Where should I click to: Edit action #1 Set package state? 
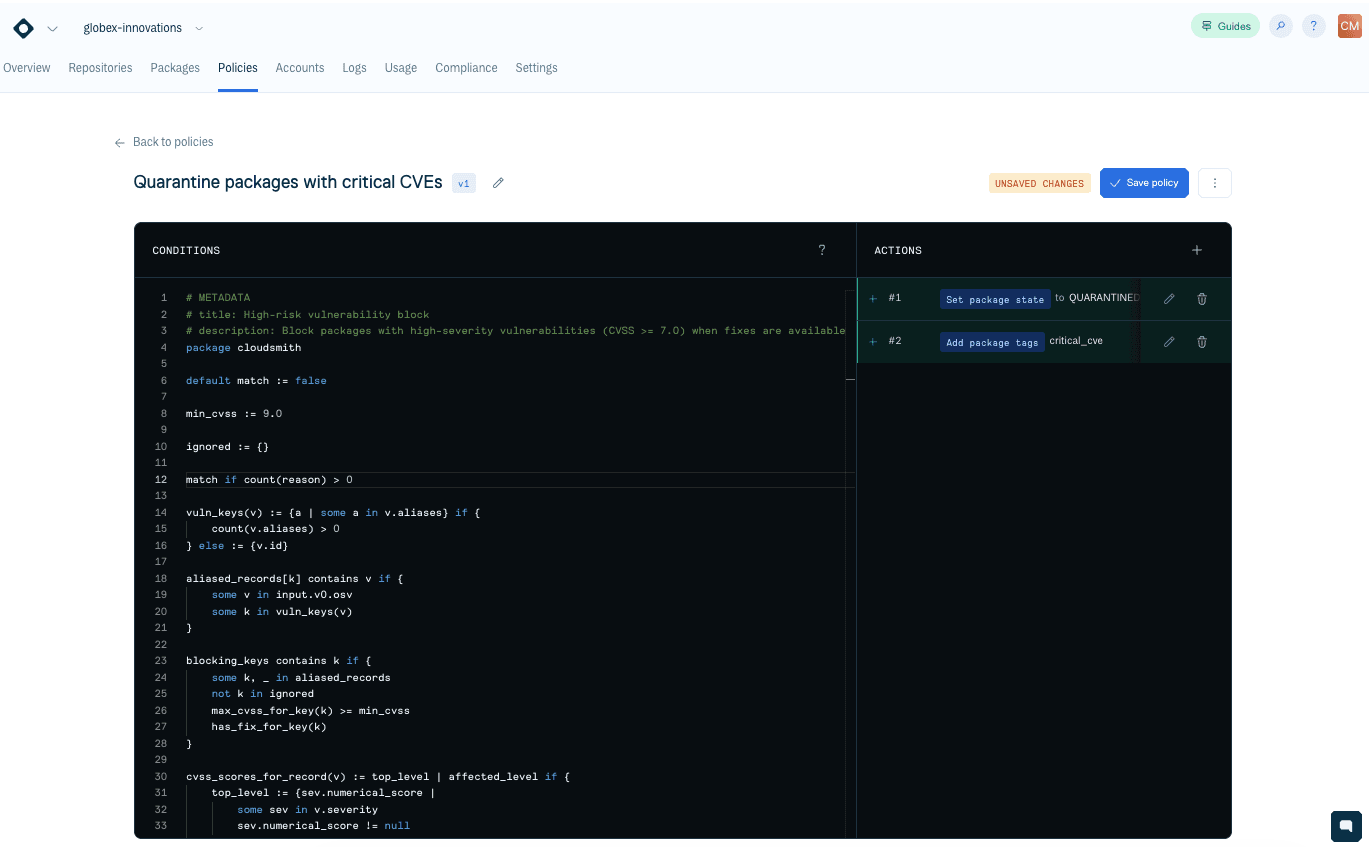click(1169, 299)
